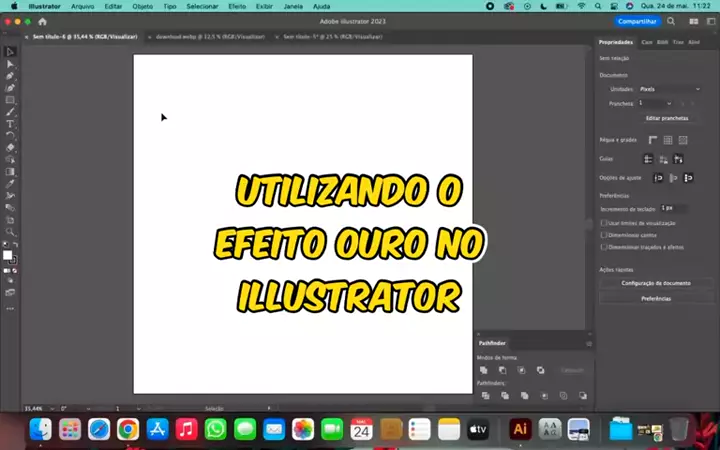This screenshot has width=720, height=450.
Task: Open the Unidades dropdown showing Pixels
Action: click(x=669, y=89)
